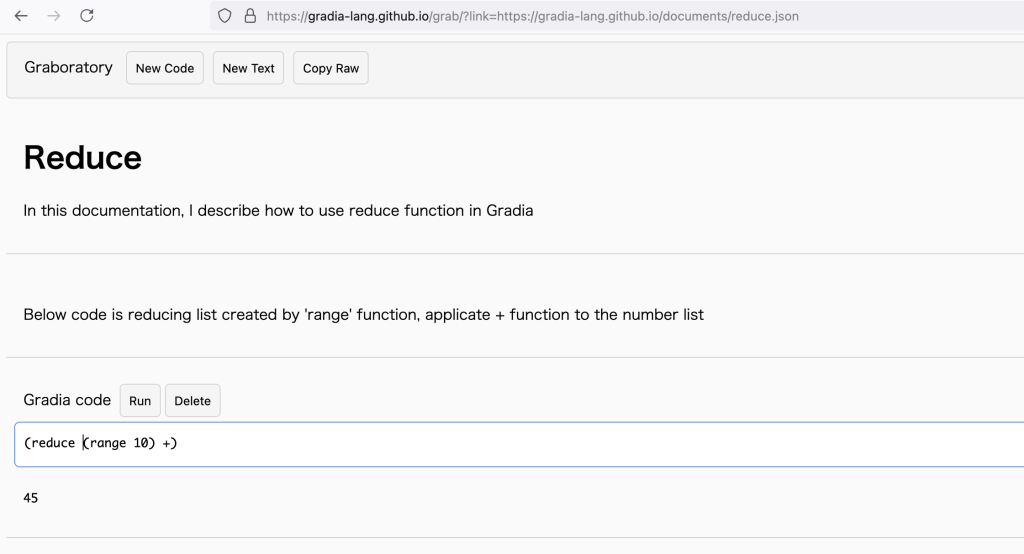Open the Graboratory brand link
This screenshot has height=554, width=1024.
[69, 67]
